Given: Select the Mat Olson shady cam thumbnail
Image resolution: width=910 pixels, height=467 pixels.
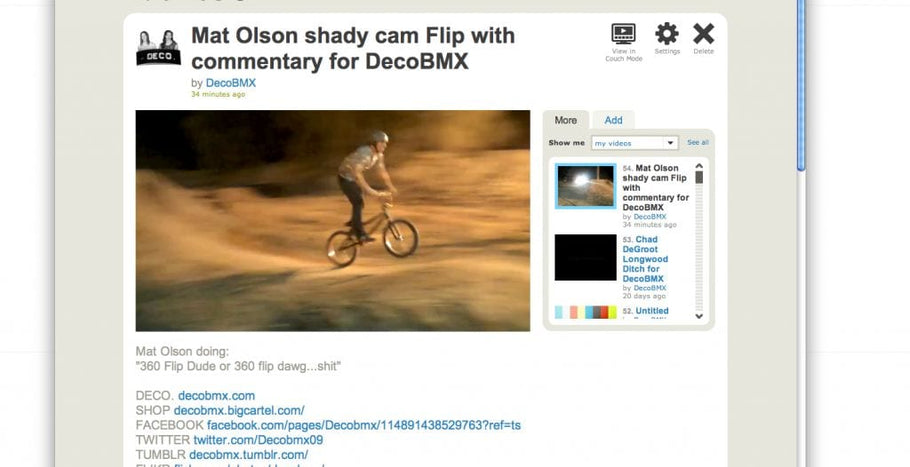Looking at the screenshot, I should (585, 186).
